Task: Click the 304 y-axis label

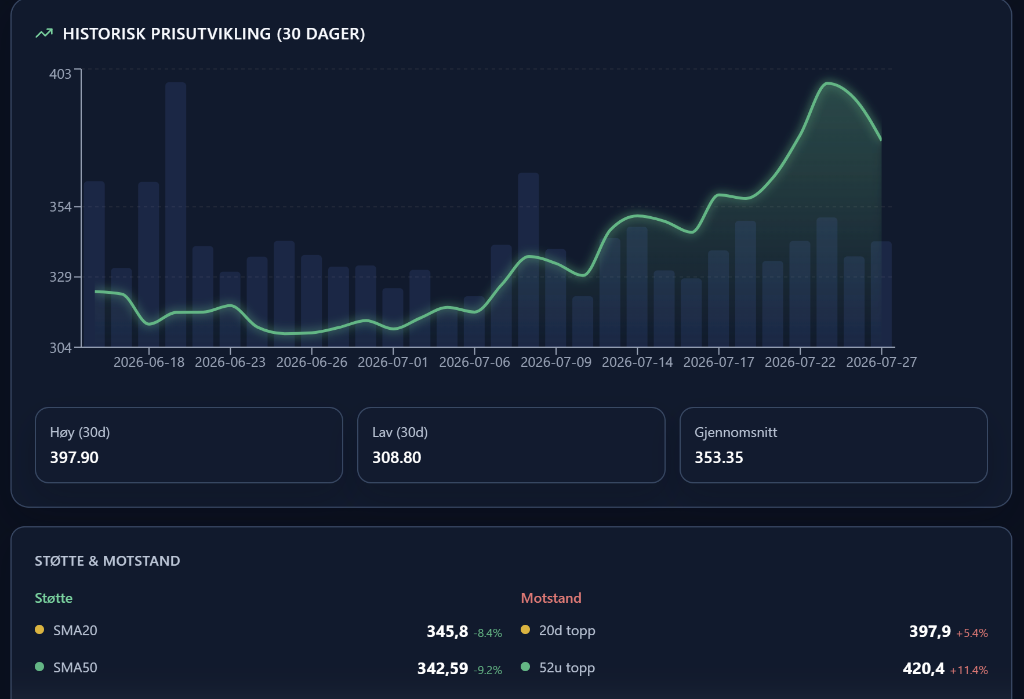Action: pyautogui.click(x=60, y=348)
